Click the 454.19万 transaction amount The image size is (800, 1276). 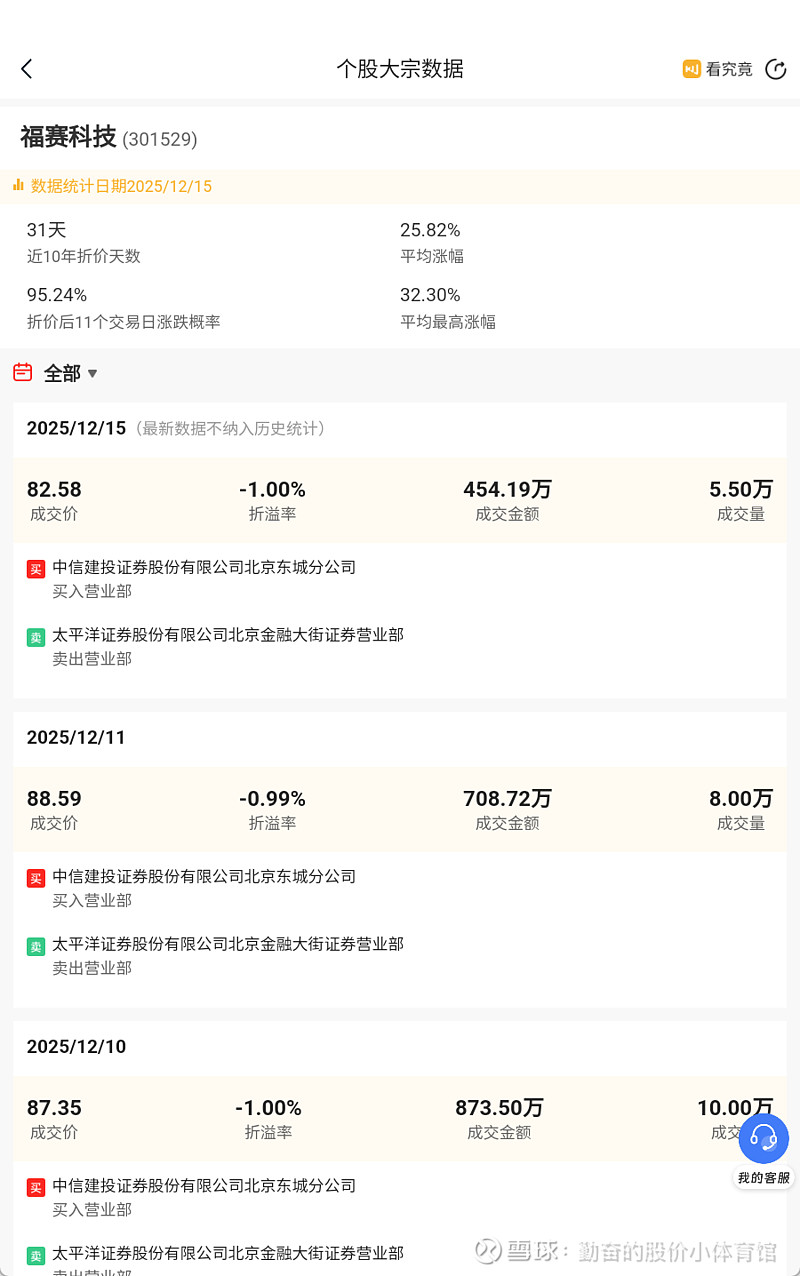pyautogui.click(x=507, y=490)
